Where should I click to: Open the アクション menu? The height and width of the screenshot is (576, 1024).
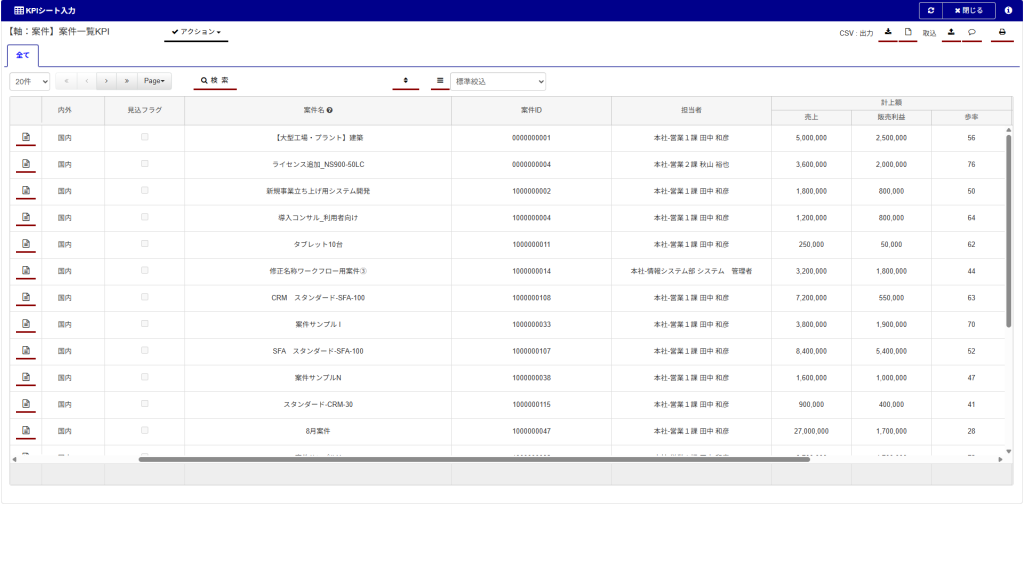click(x=196, y=32)
